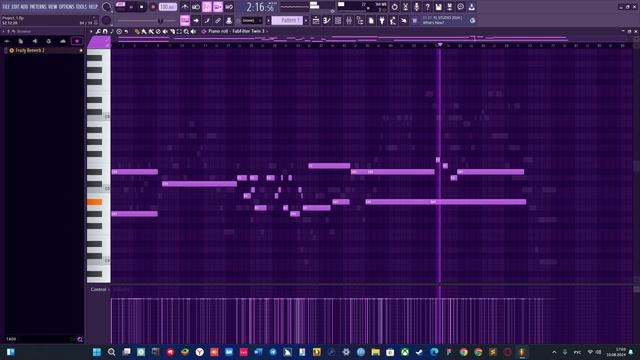Screen dimensions: 640x360
Task: Open the OPTIONS menu
Action: tap(67, 7)
